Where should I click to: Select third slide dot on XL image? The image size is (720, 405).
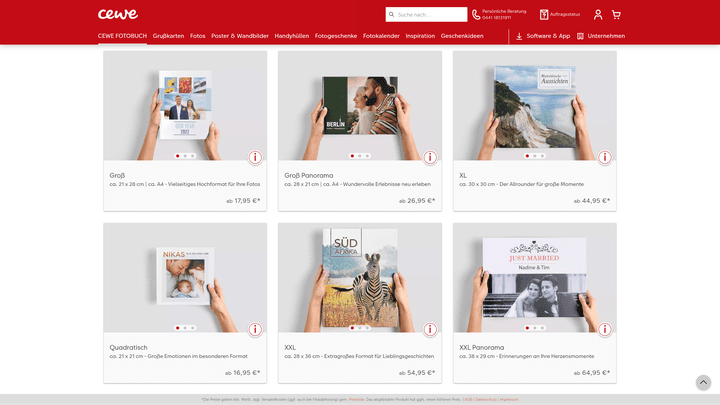tap(543, 156)
